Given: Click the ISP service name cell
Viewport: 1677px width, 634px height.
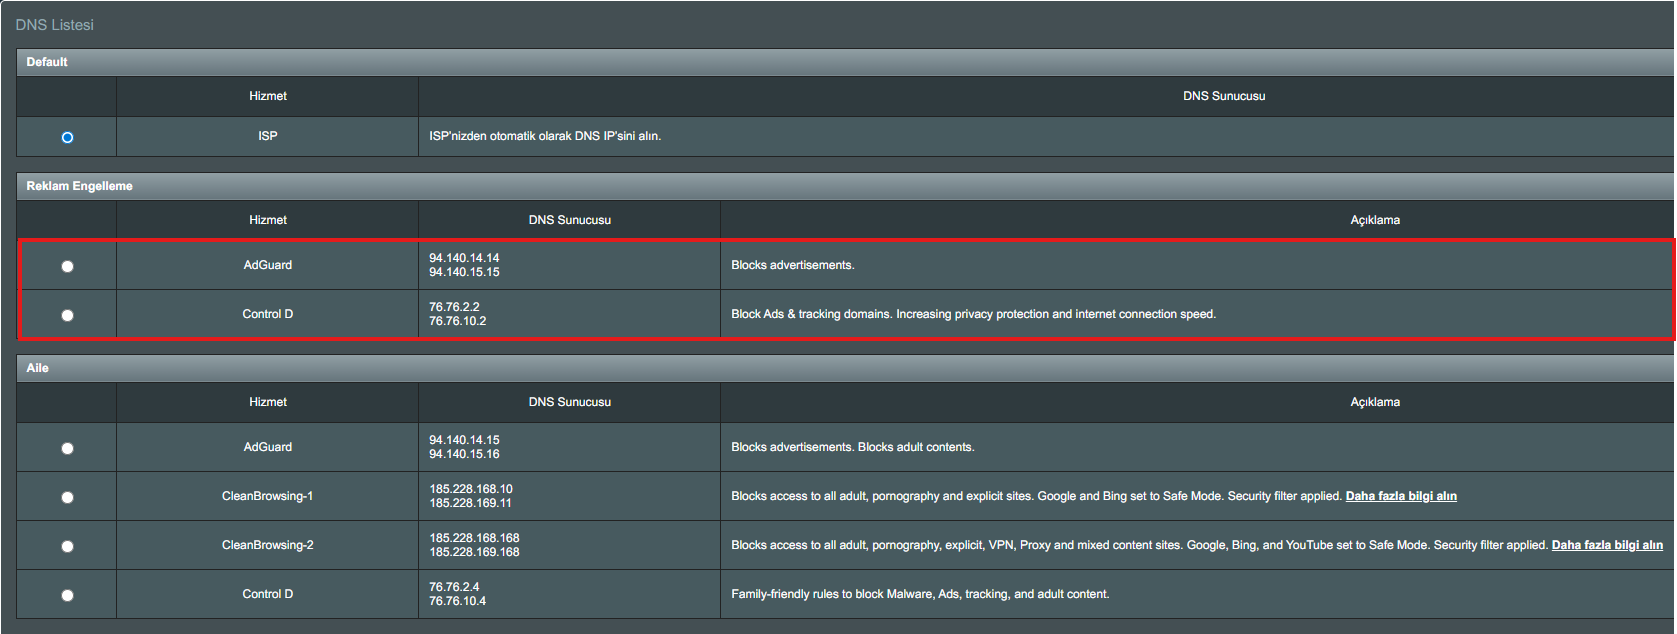Looking at the screenshot, I should coord(268,136).
